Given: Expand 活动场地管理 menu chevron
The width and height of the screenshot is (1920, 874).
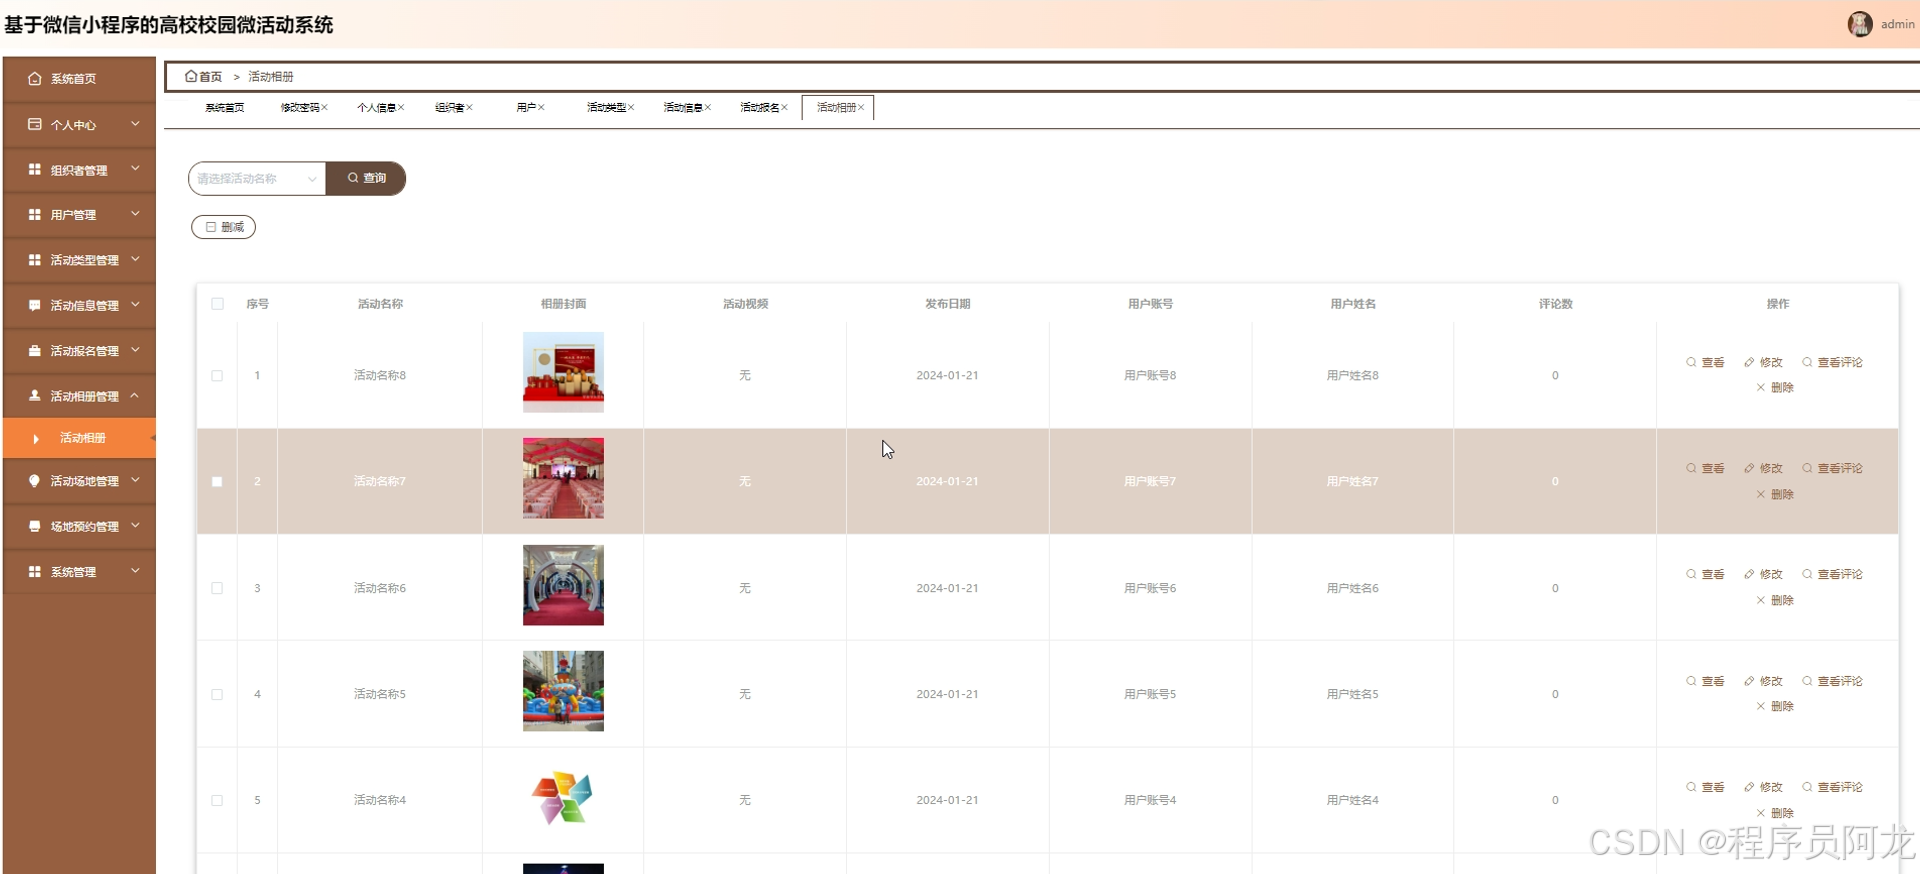Looking at the screenshot, I should click(x=135, y=480).
